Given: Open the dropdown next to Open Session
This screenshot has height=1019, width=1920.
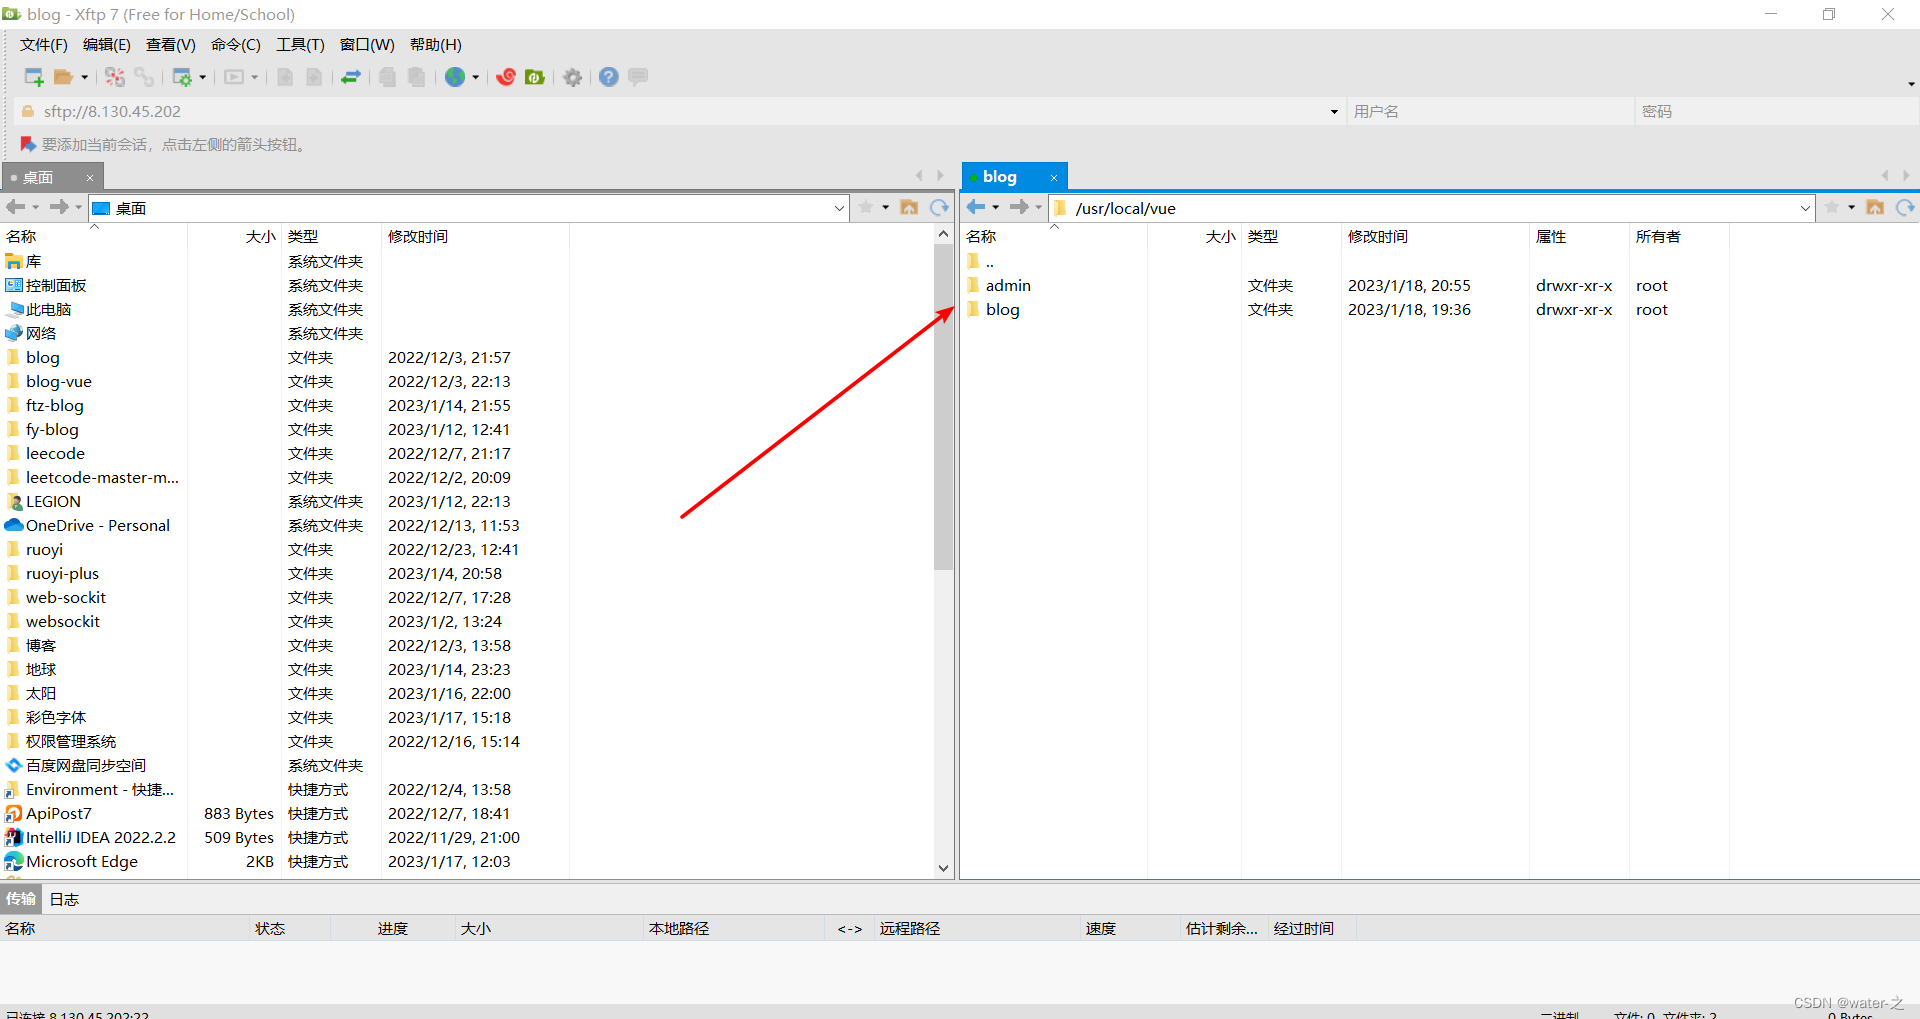Looking at the screenshot, I should [x=84, y=77].
